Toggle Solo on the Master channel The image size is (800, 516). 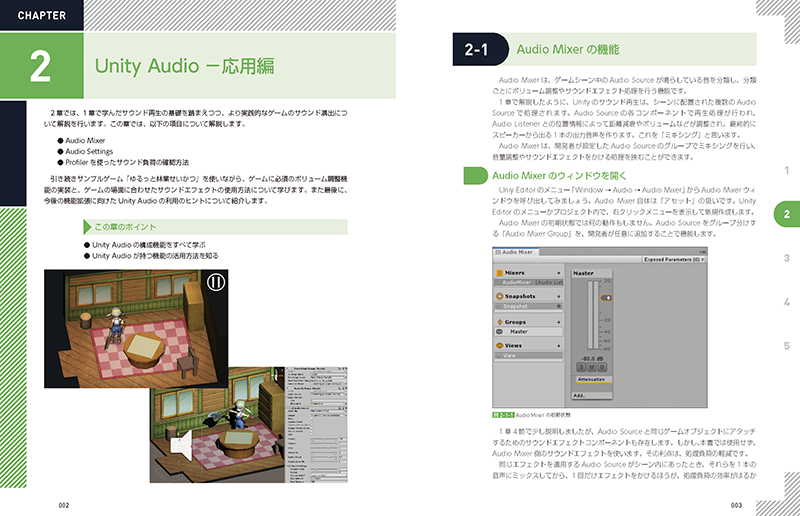(x=579, y=368)
